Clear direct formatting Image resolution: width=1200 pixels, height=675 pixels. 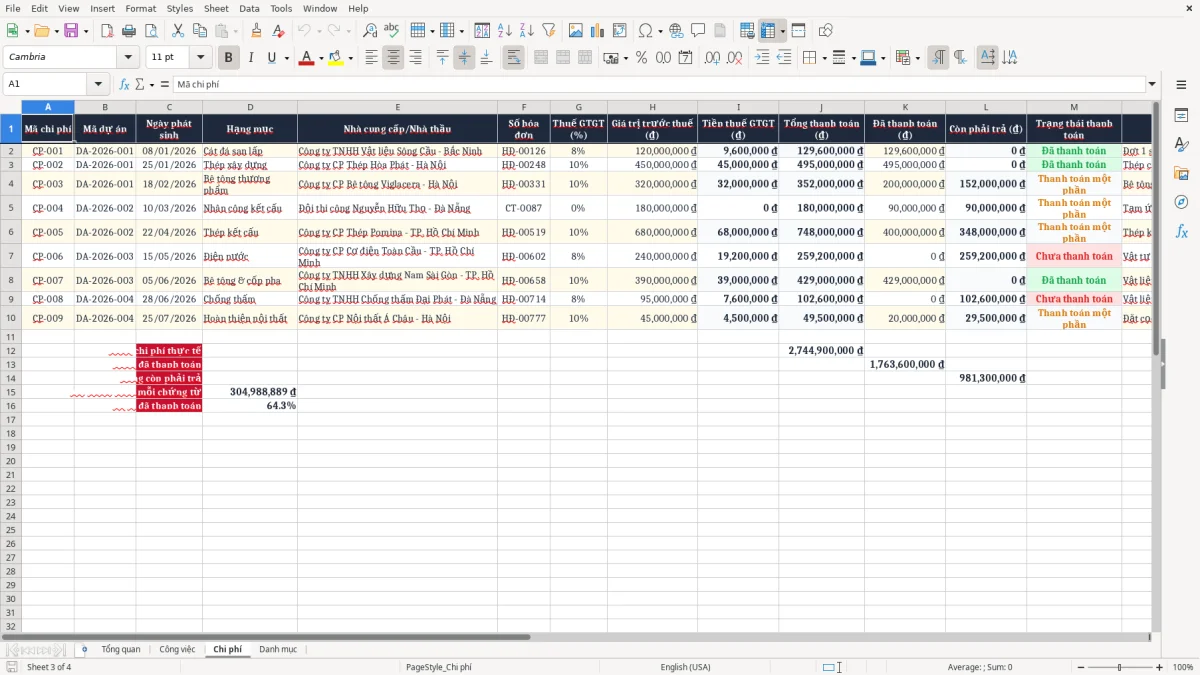pyautogui.click(x=279, y=31)
